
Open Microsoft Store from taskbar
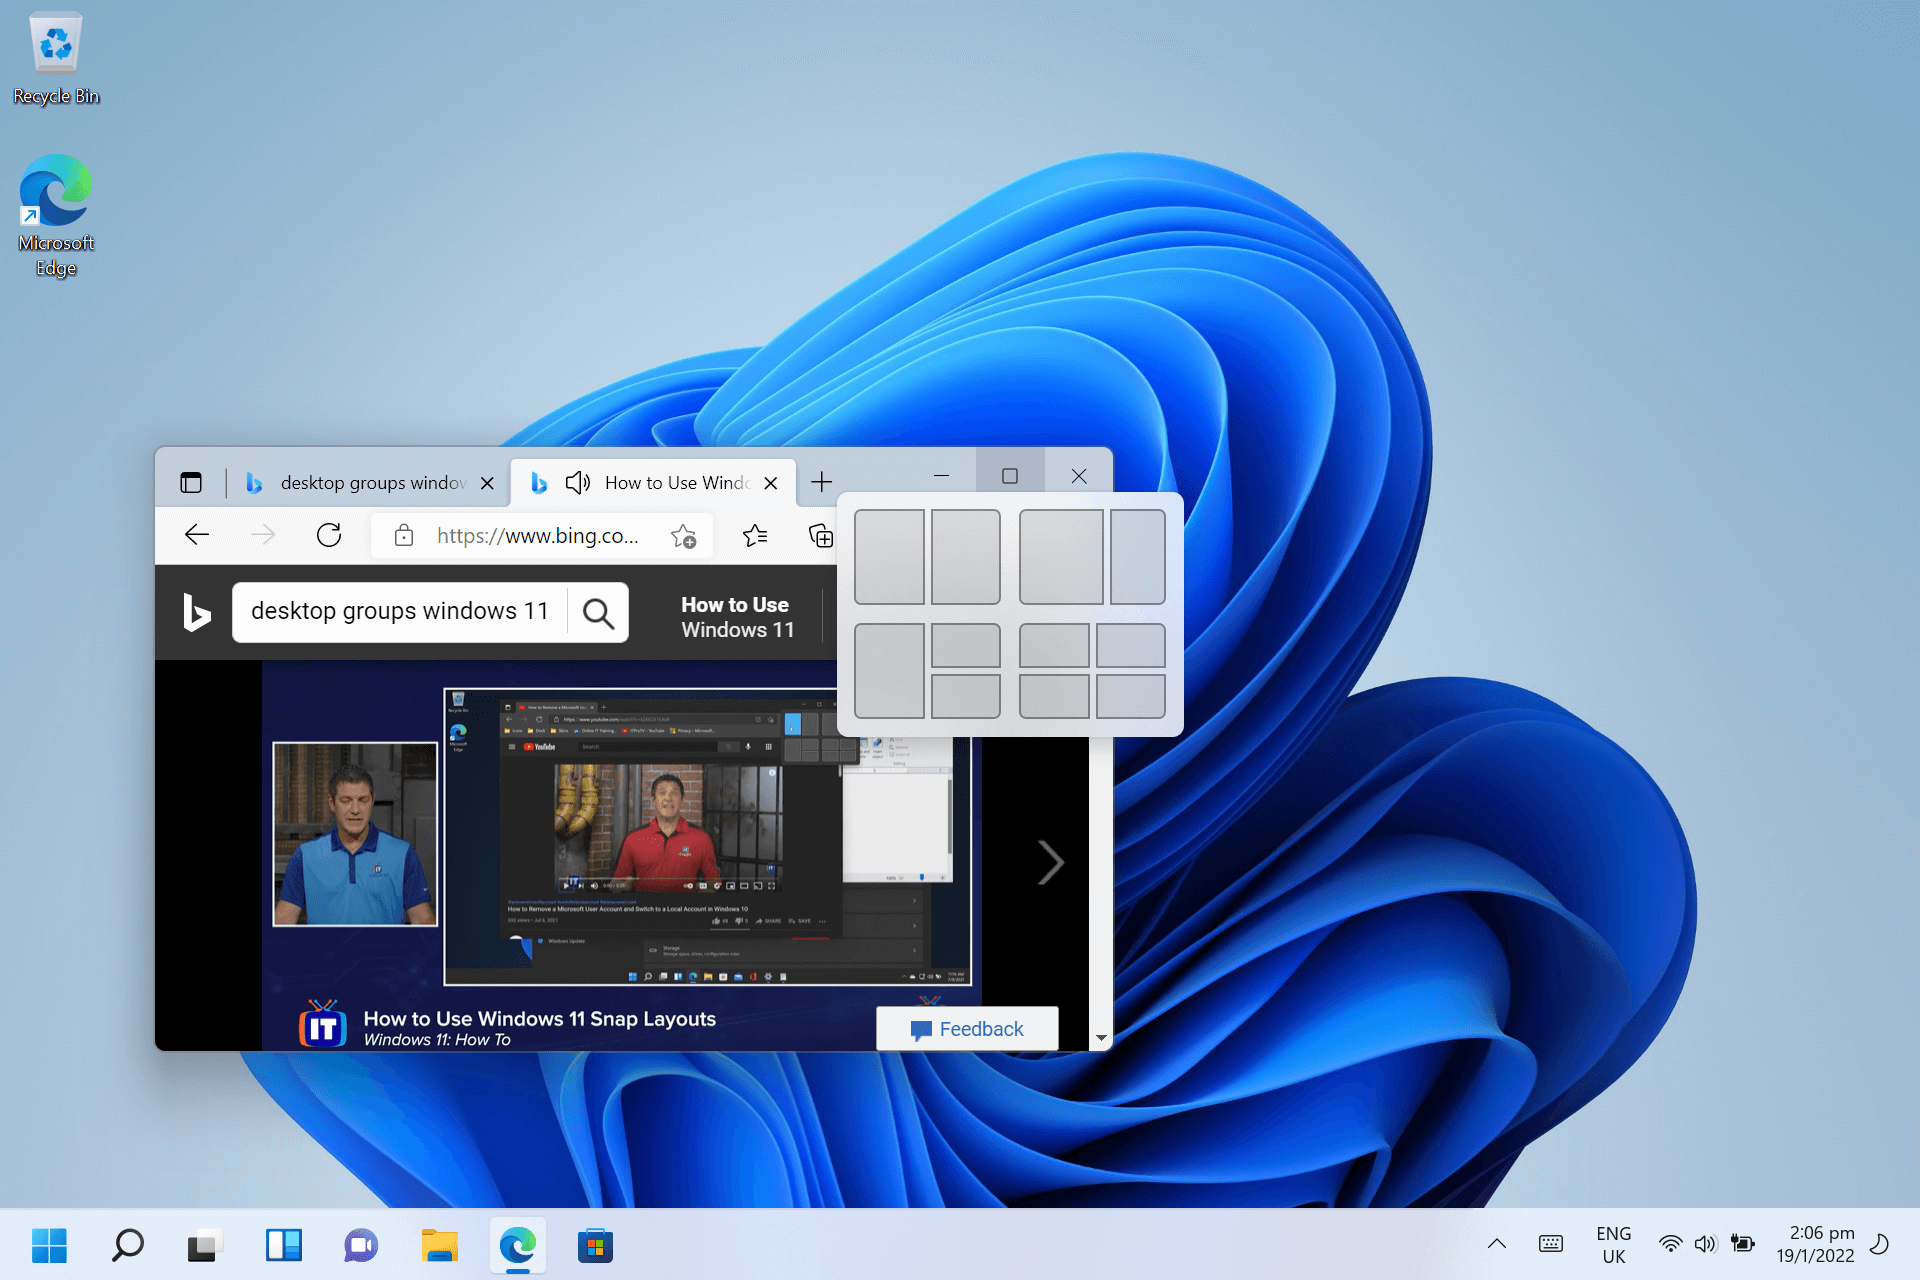point(595,1245)
